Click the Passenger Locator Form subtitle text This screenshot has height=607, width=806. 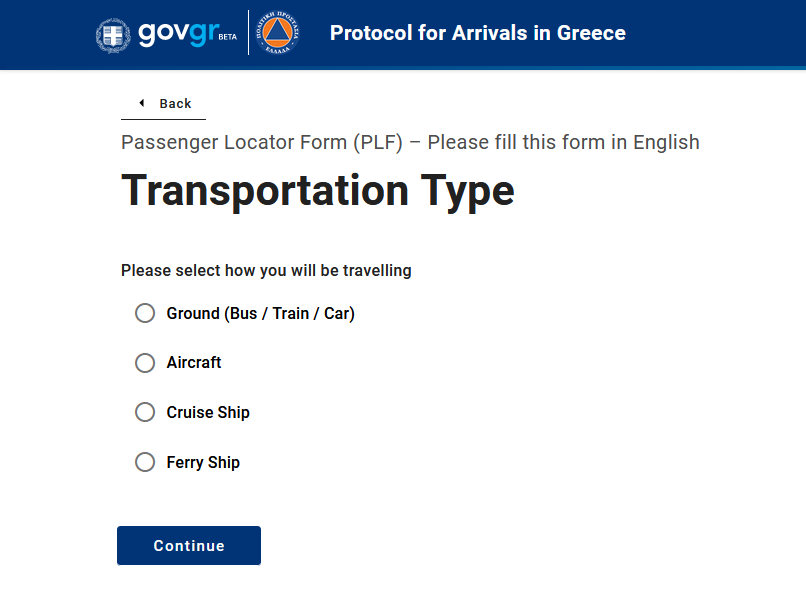[410, 142]
